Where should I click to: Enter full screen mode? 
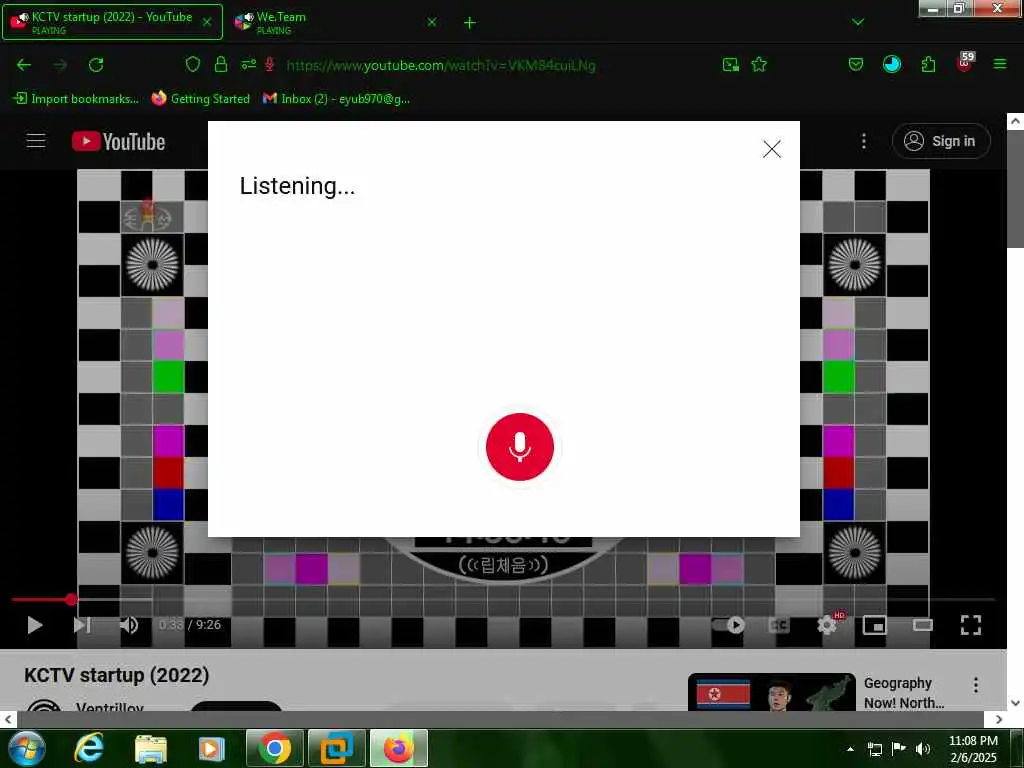[970, 625]
